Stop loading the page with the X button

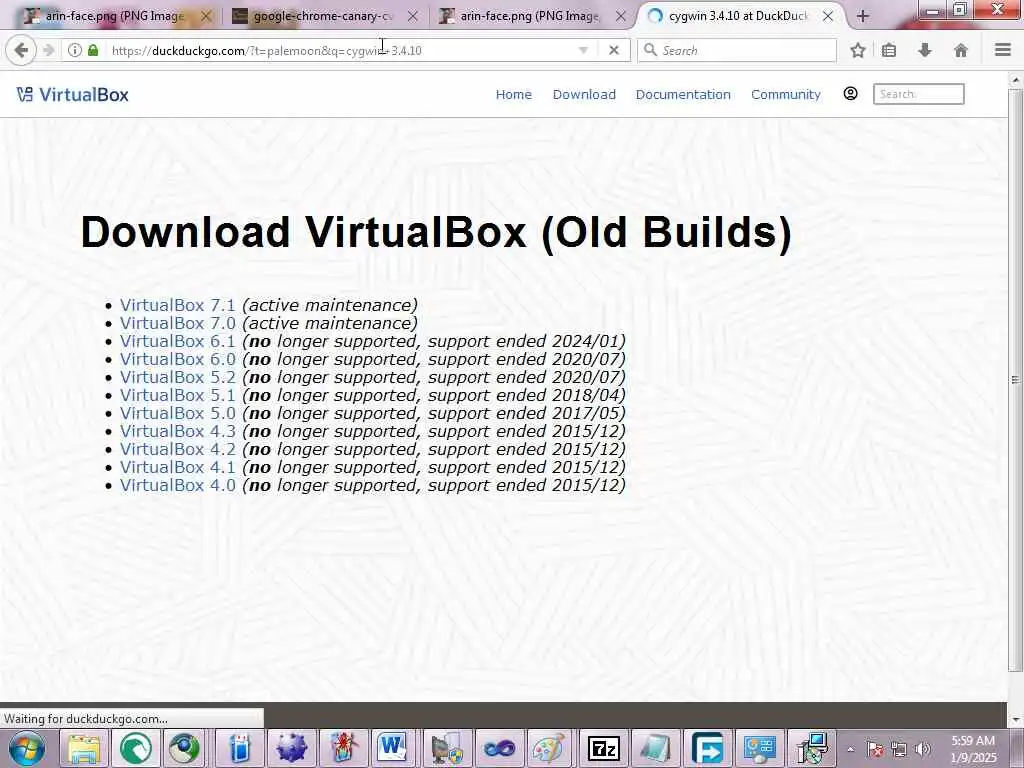coord(614,50)
